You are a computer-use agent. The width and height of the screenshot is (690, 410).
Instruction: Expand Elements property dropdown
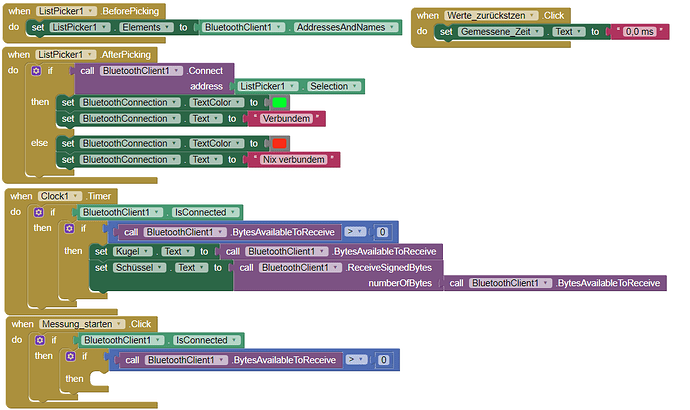tap(146, 27)
